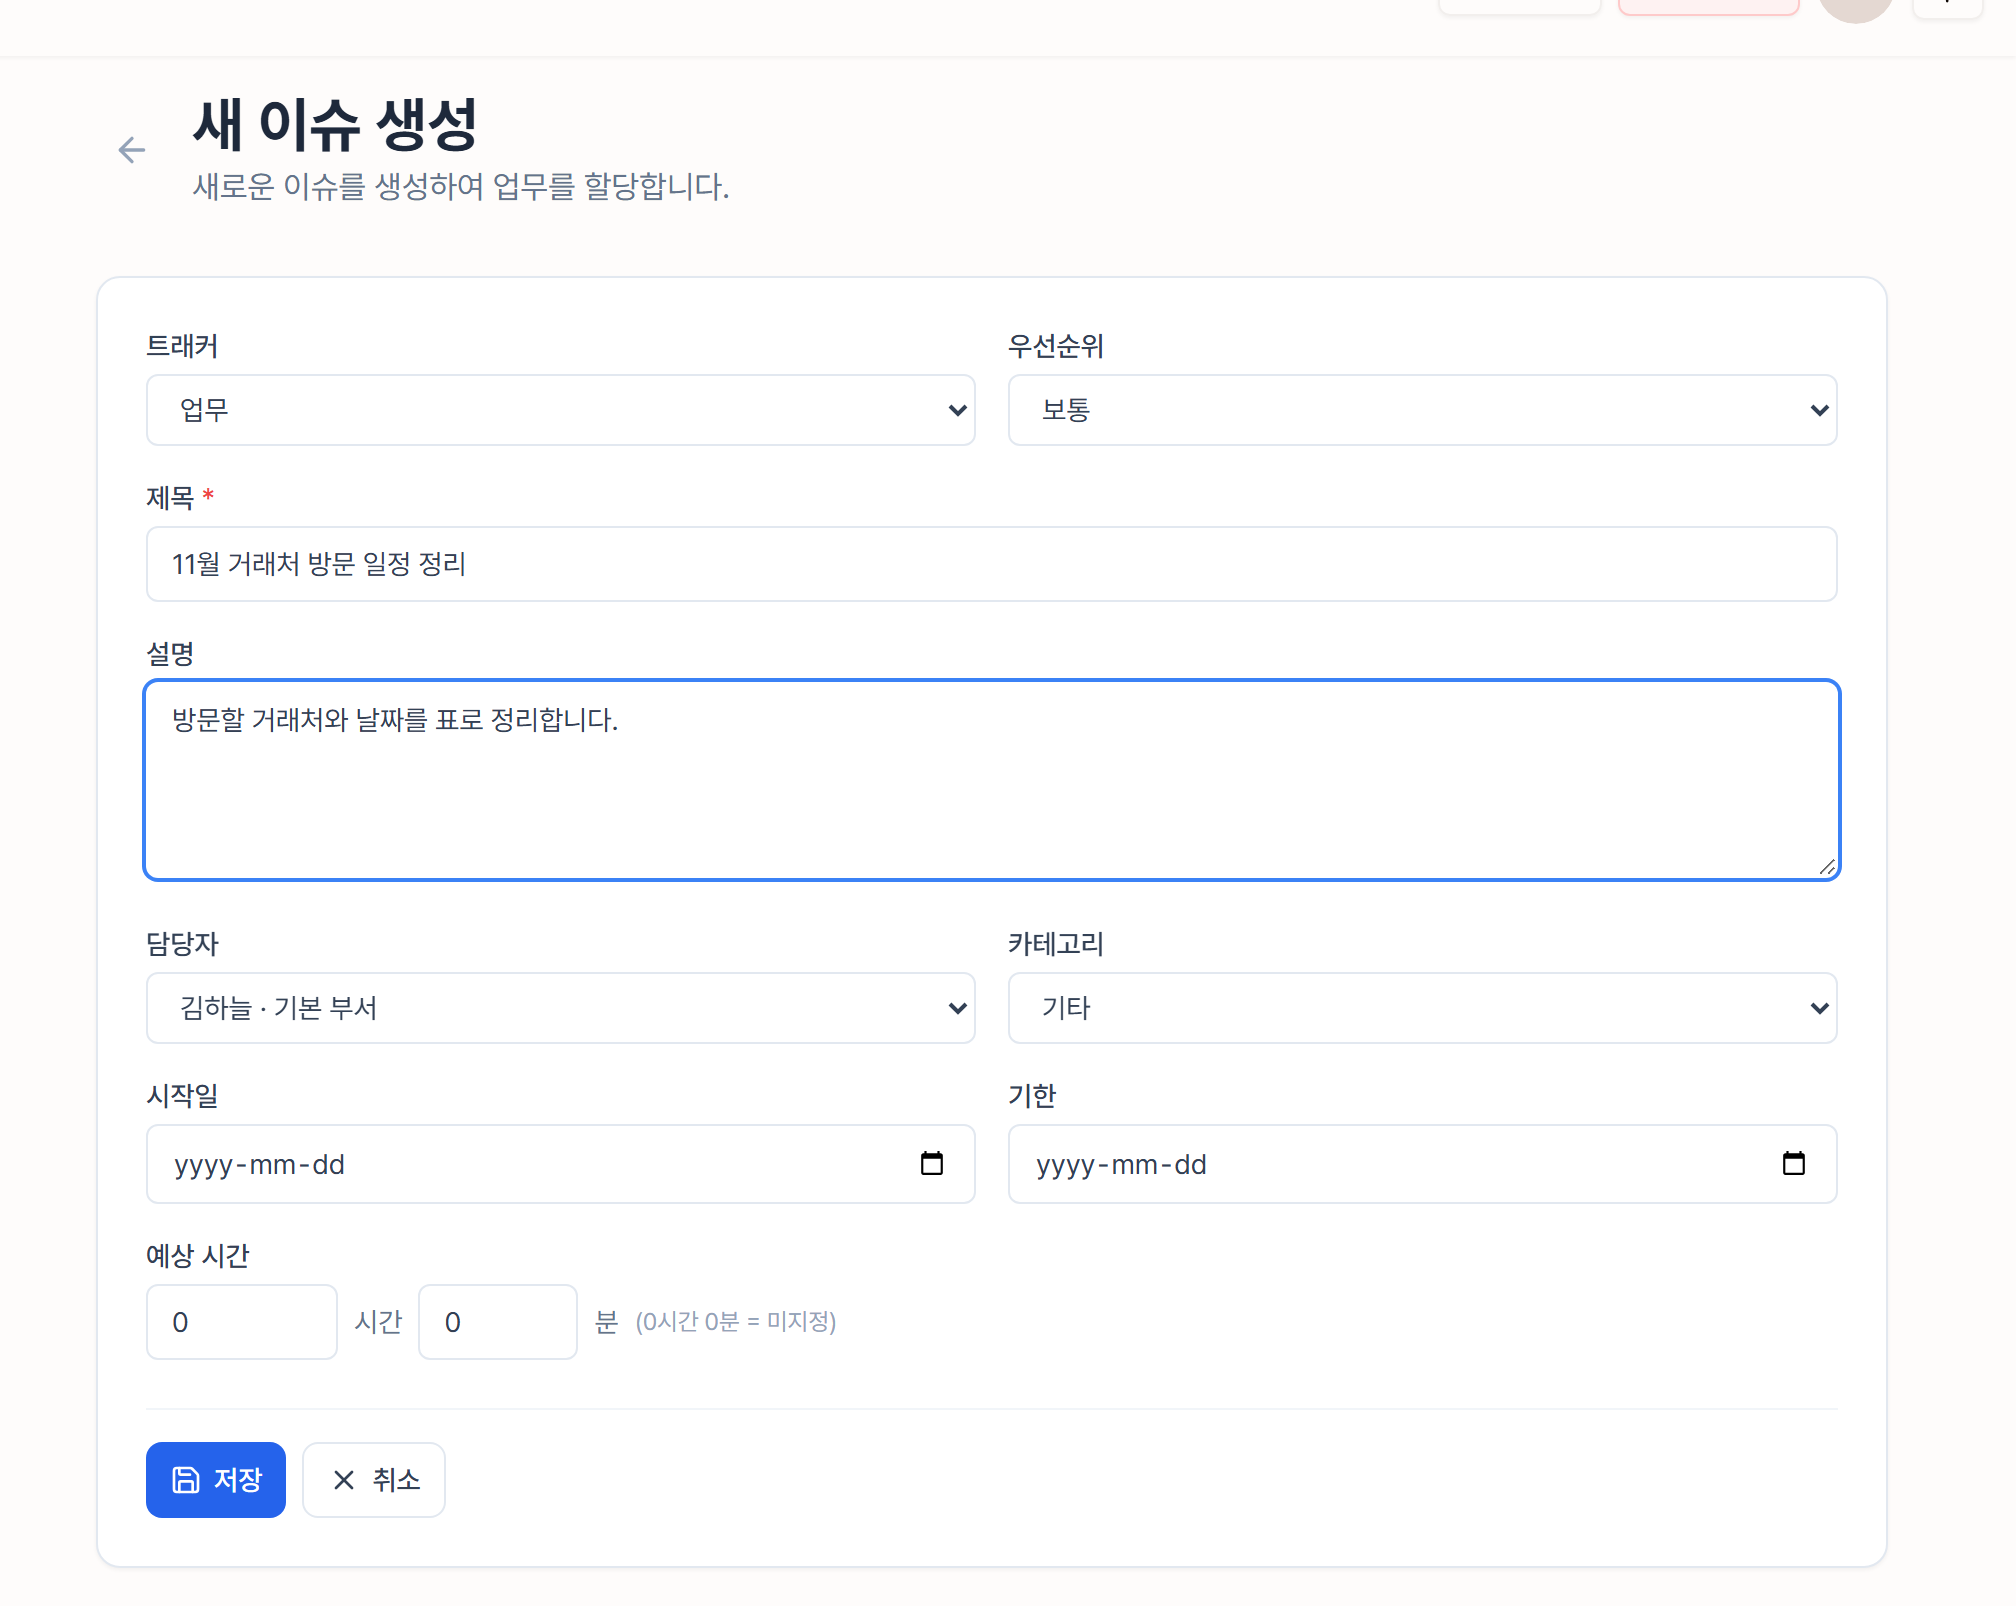Focus the 설명 description textarea
The height and width of the screenshot is (1606, 2016).
[x=991, y=780]
